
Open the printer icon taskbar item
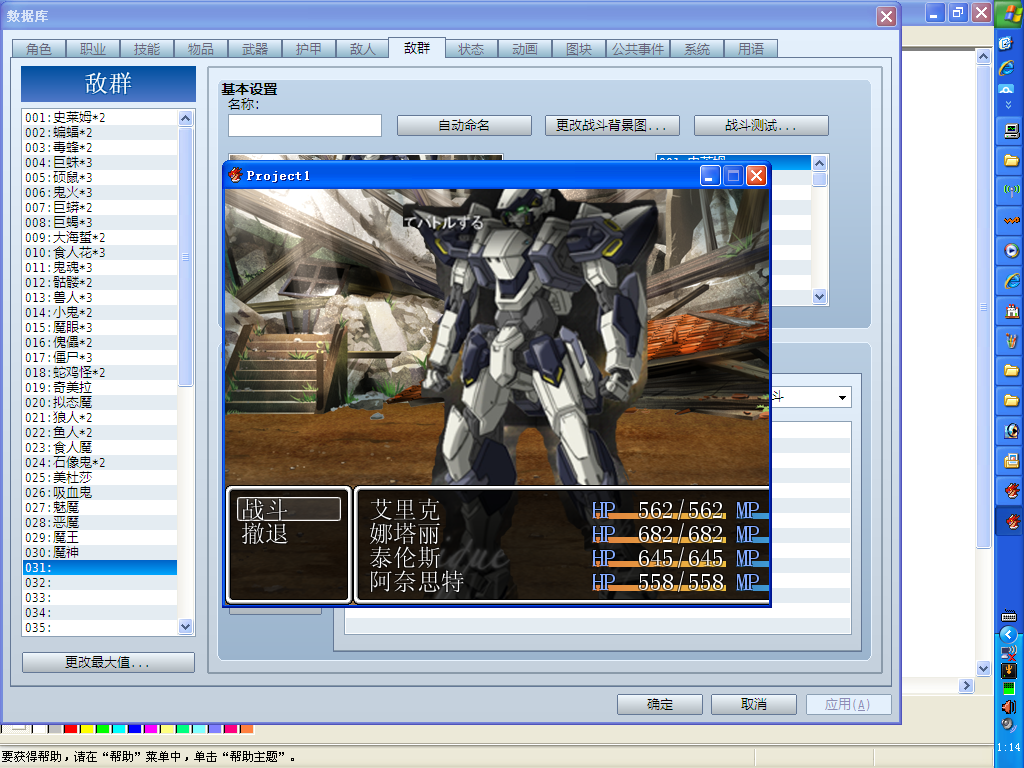tap(1011, 461)
